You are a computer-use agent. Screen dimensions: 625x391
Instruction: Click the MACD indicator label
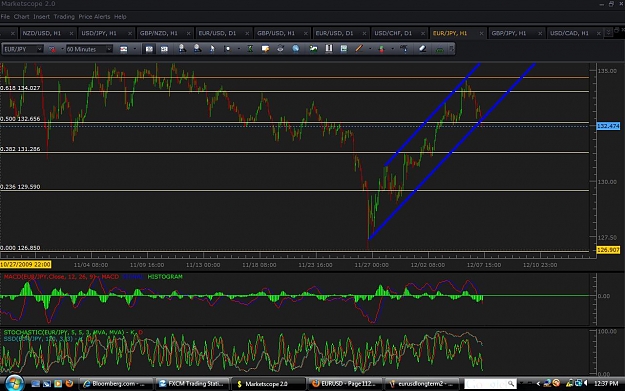click(61, 277)
